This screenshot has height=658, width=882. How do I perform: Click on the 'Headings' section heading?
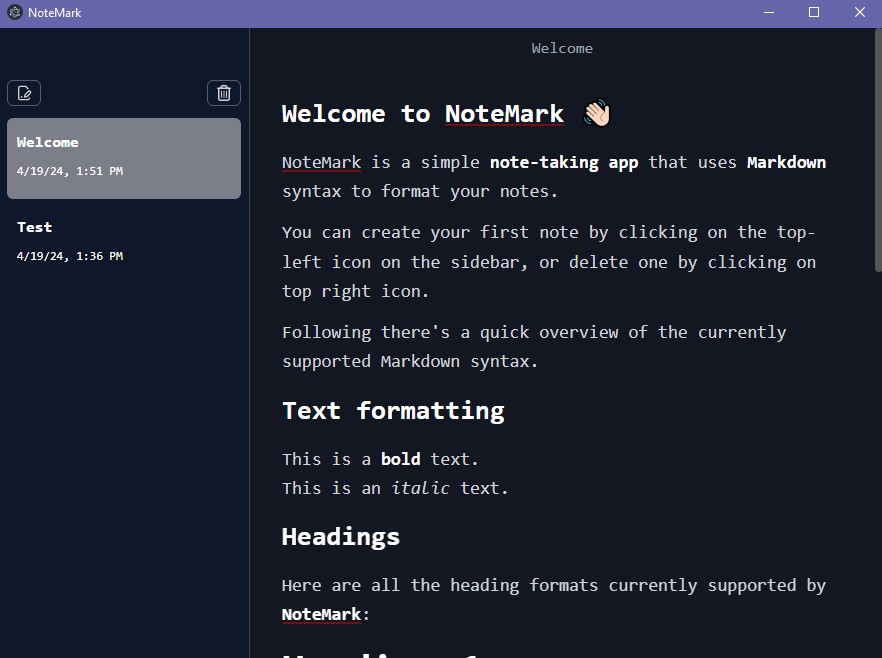tap(341, 537)
